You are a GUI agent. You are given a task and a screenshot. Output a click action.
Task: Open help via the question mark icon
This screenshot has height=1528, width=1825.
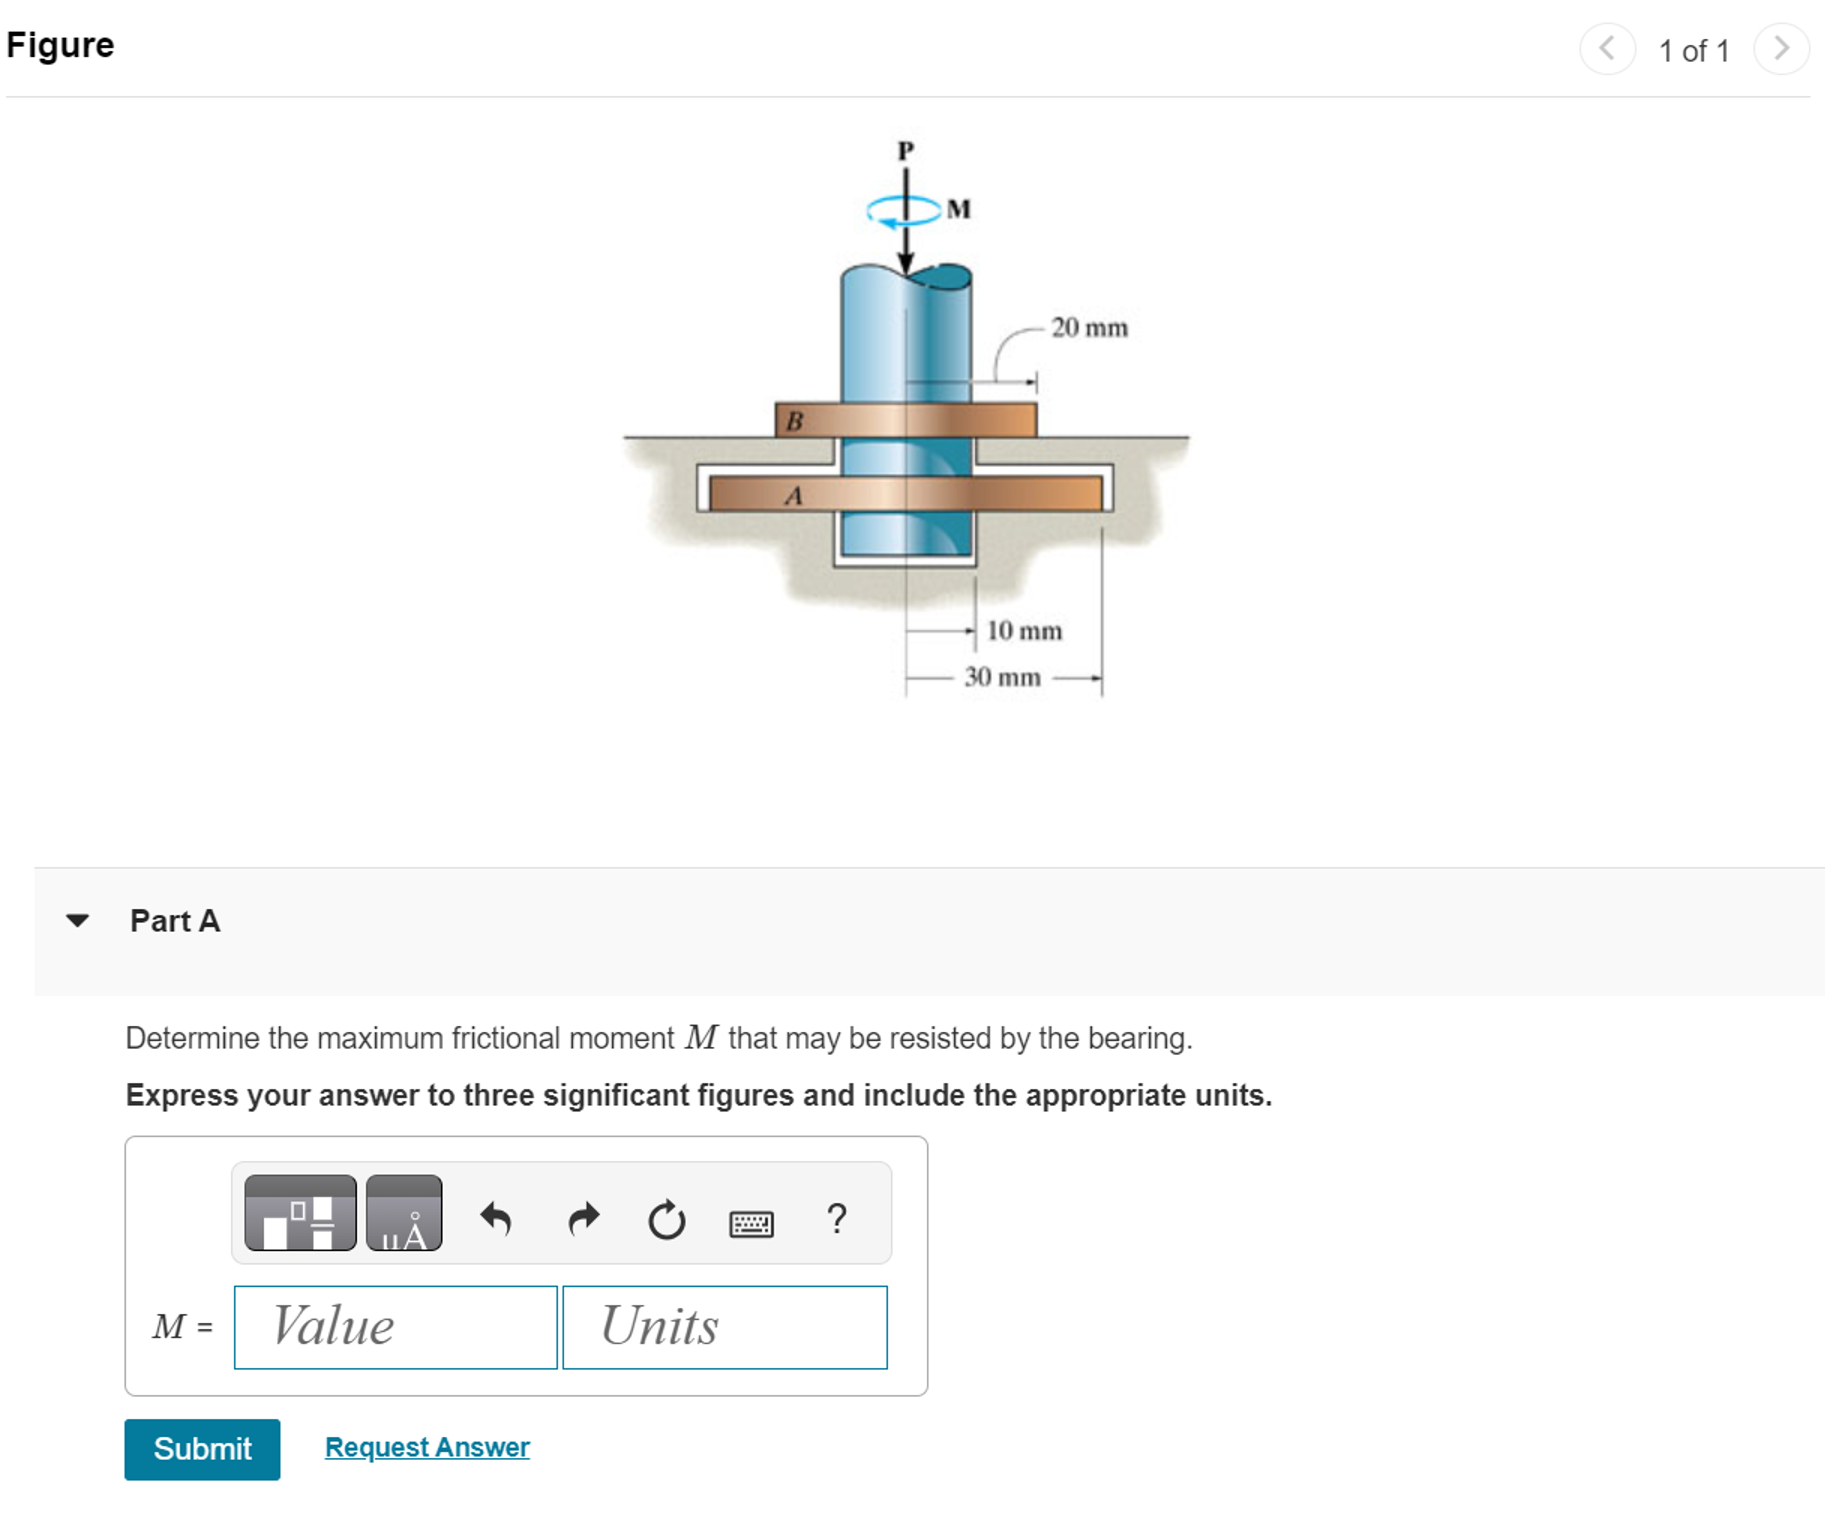(836, 1216)
